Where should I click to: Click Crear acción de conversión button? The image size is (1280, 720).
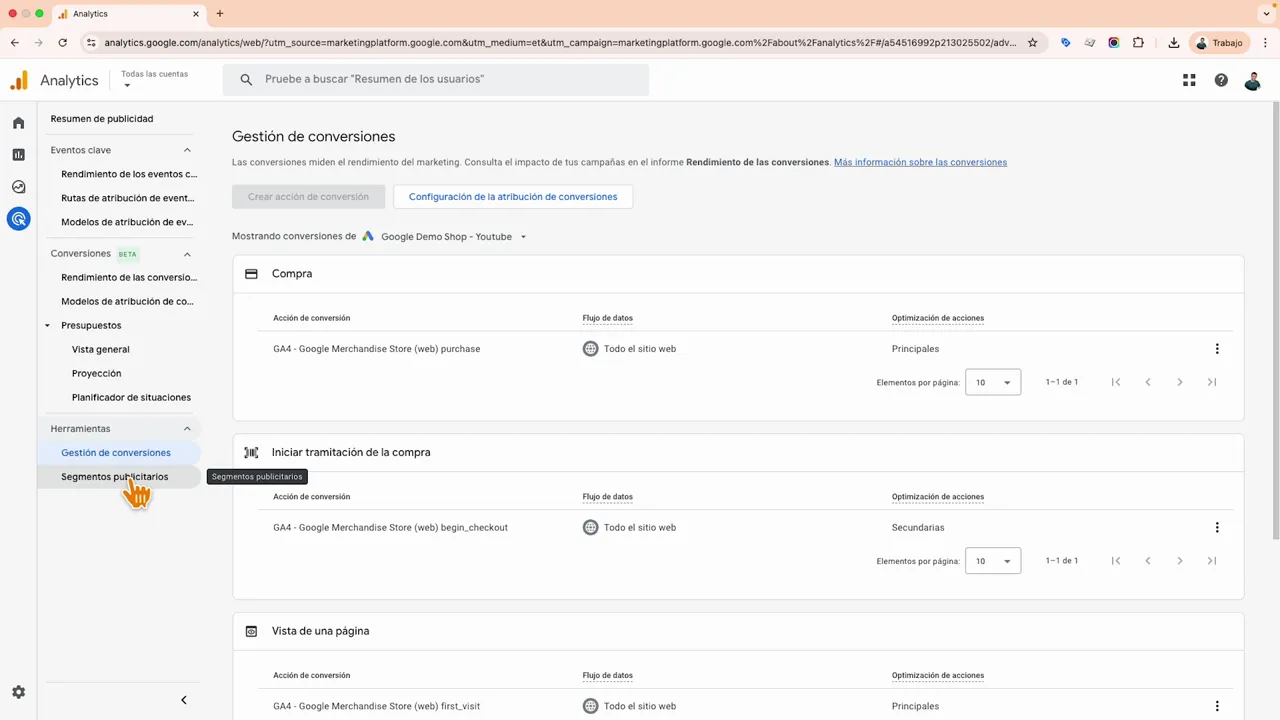(x=308, y=197)
